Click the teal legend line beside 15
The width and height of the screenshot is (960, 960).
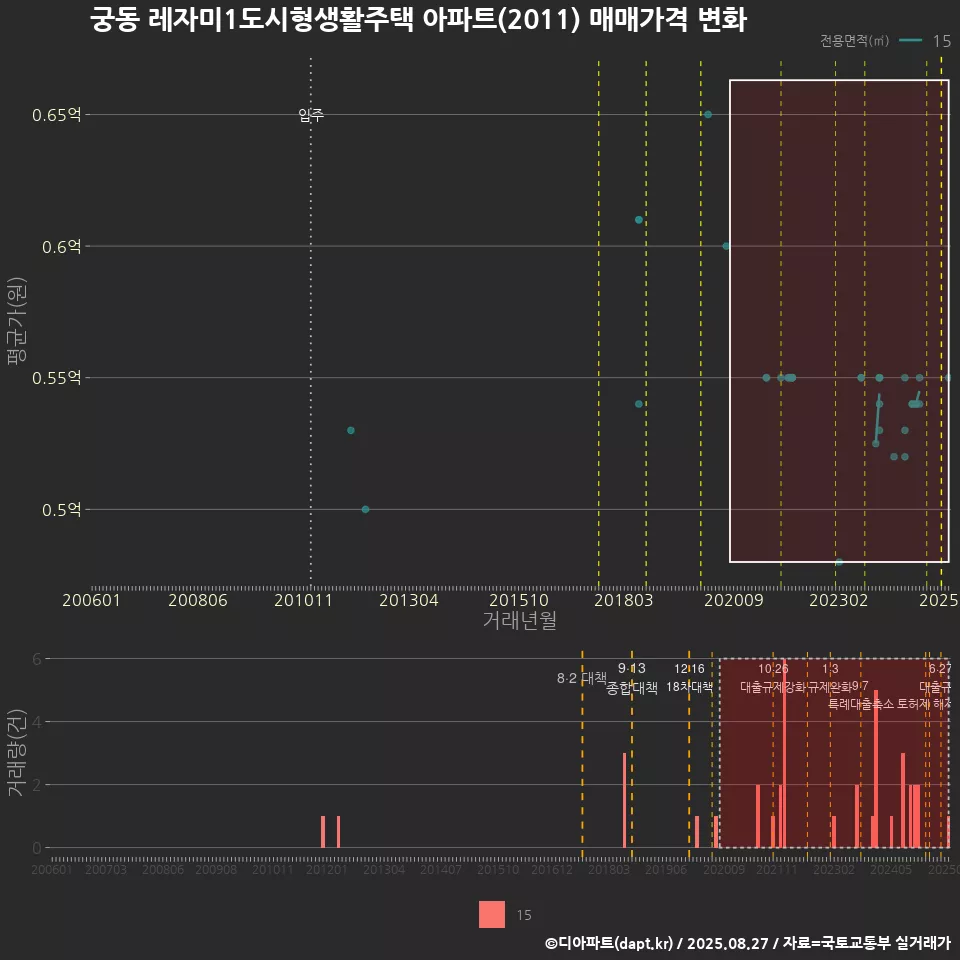pos(910,41)
